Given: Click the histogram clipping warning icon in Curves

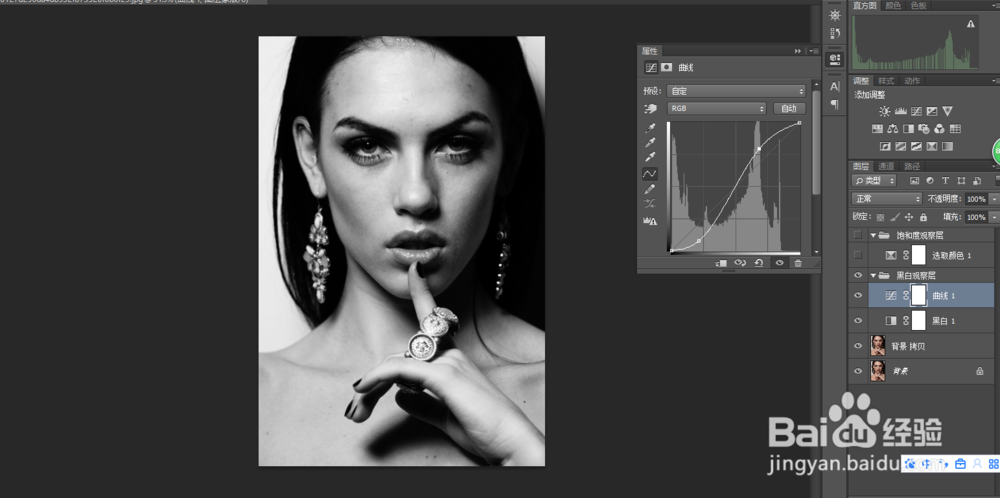Looking at the screenshot, I should (x=650, y=221).
